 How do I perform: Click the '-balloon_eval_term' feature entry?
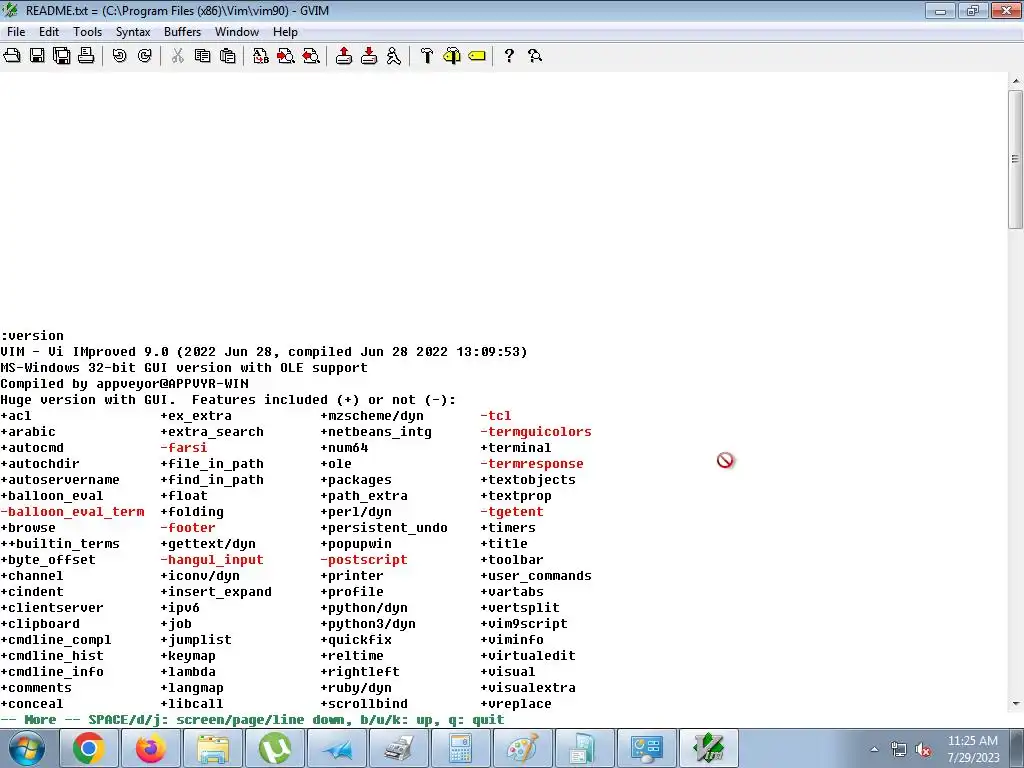(72, 512)
